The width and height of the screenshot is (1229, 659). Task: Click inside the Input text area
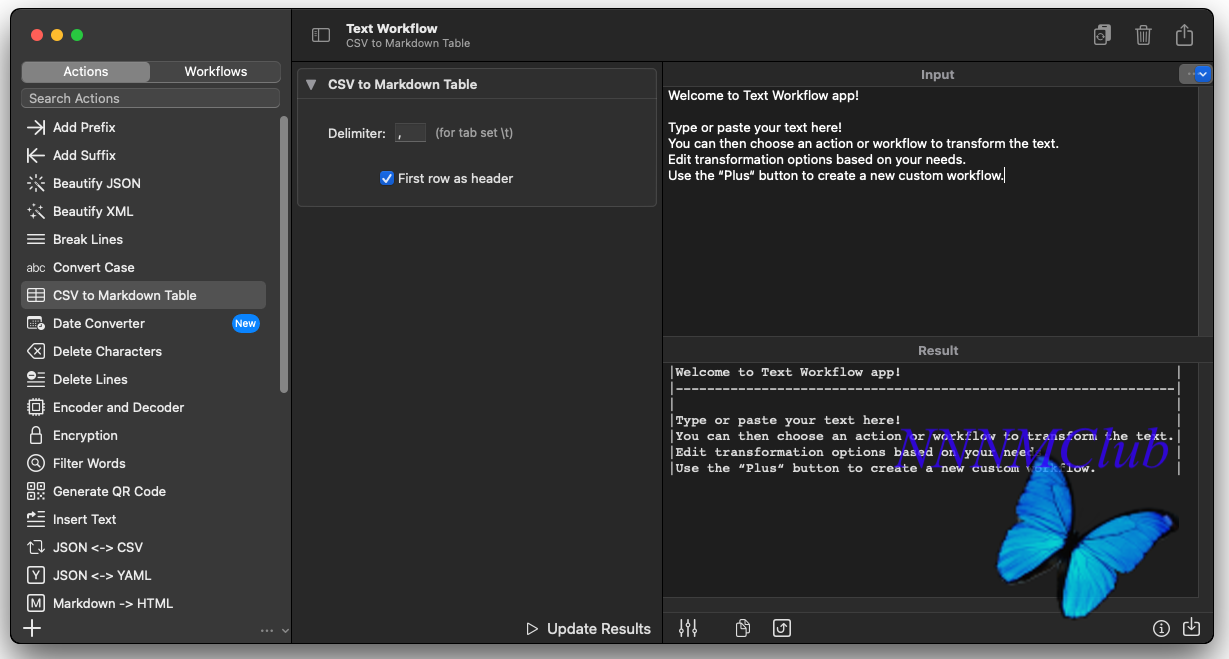coord(930,210)
